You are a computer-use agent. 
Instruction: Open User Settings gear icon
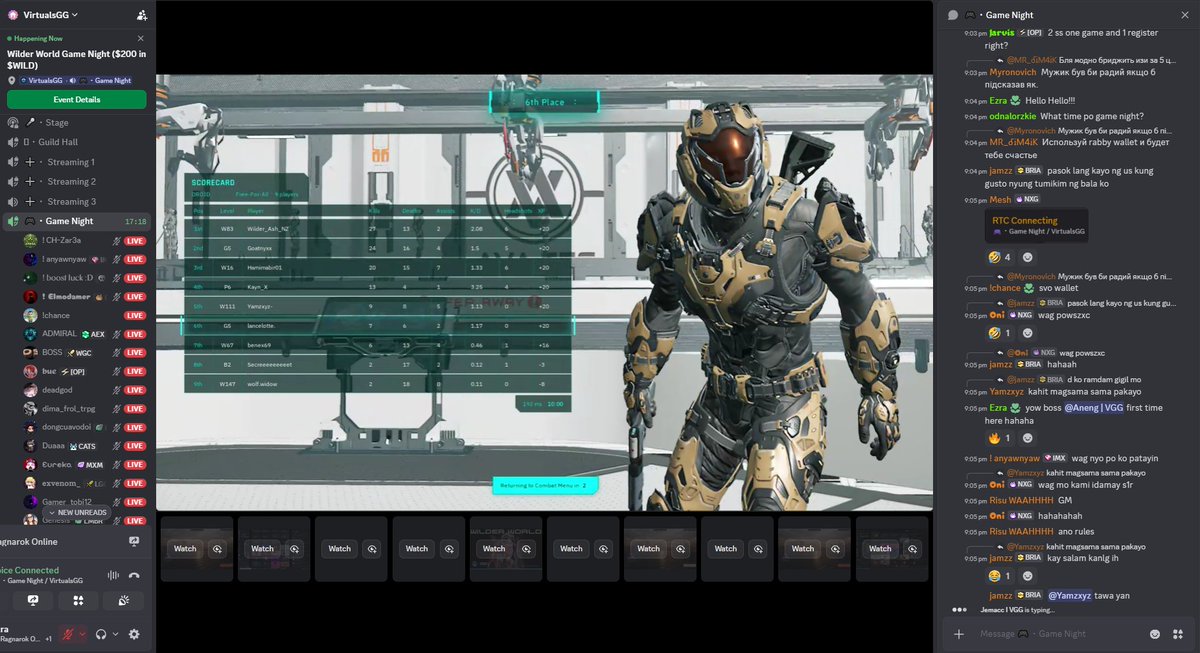134,634
